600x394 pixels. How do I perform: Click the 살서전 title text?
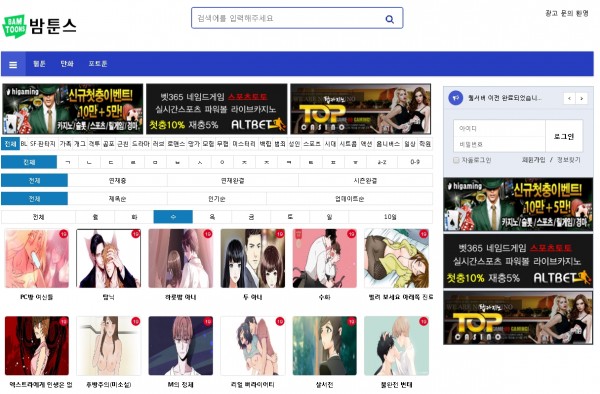pyautogui.click(x=324, y=385)
